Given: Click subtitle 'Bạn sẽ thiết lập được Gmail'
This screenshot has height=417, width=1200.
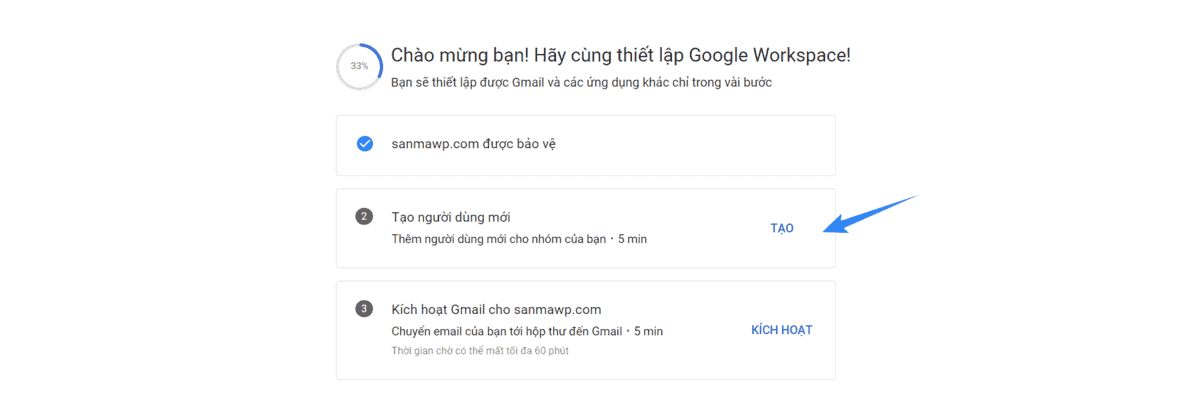Looking at the screenshot, I should coord(581,83).
